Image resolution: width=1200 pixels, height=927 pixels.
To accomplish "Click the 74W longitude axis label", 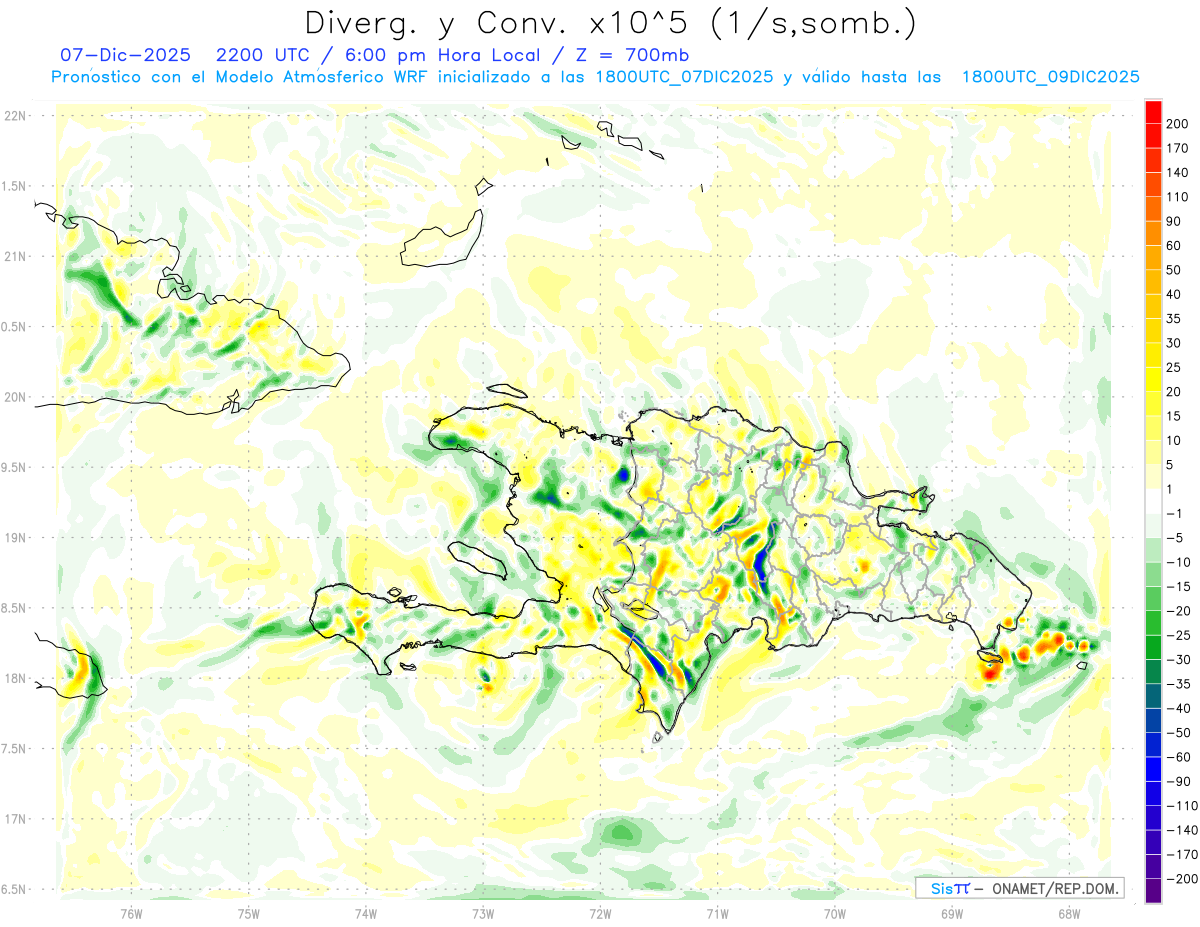I will pos(366,913).
